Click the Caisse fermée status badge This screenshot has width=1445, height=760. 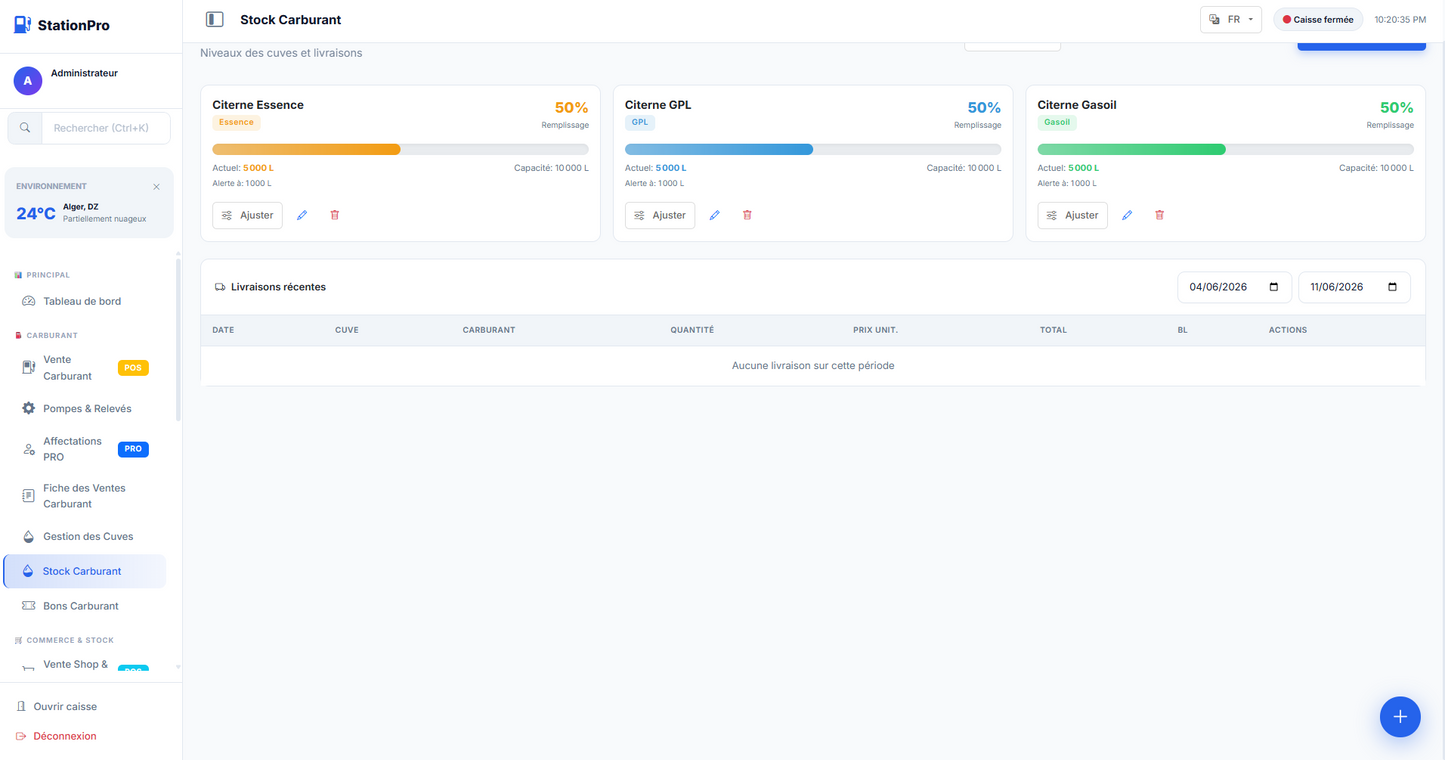pyautogui.click(x=1318, y=20)
